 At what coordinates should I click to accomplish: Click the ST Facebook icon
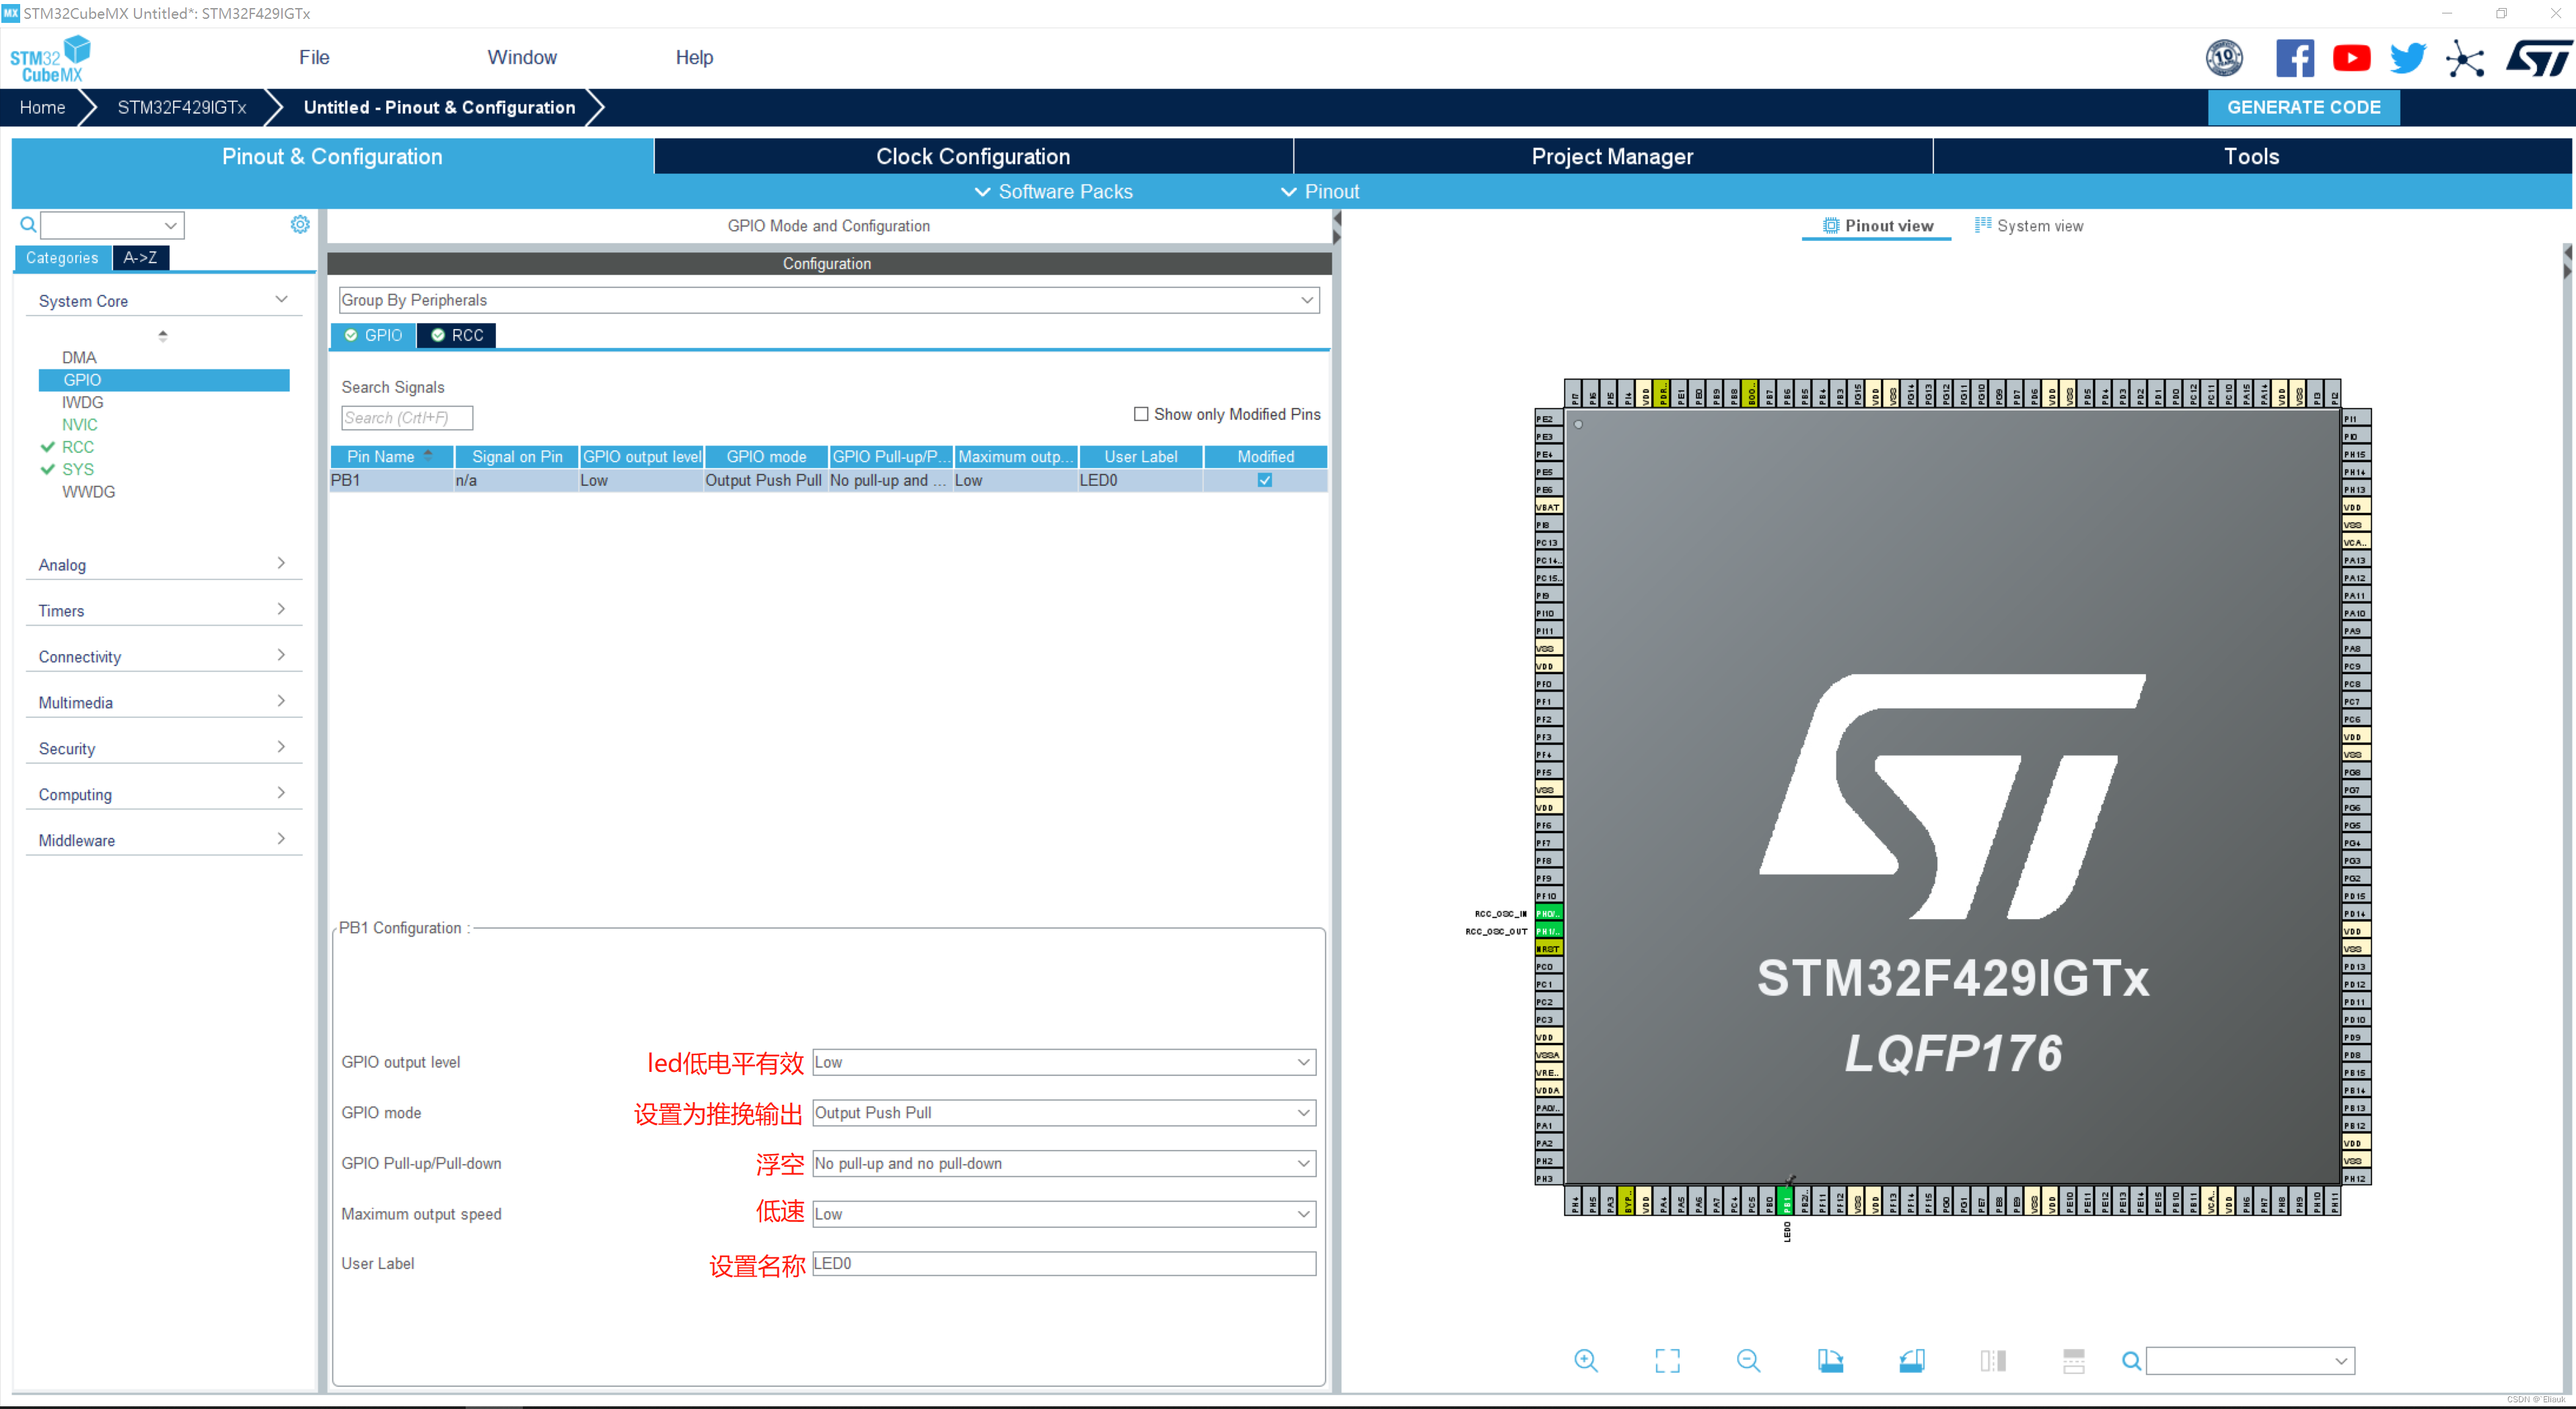pos(2294,58)
